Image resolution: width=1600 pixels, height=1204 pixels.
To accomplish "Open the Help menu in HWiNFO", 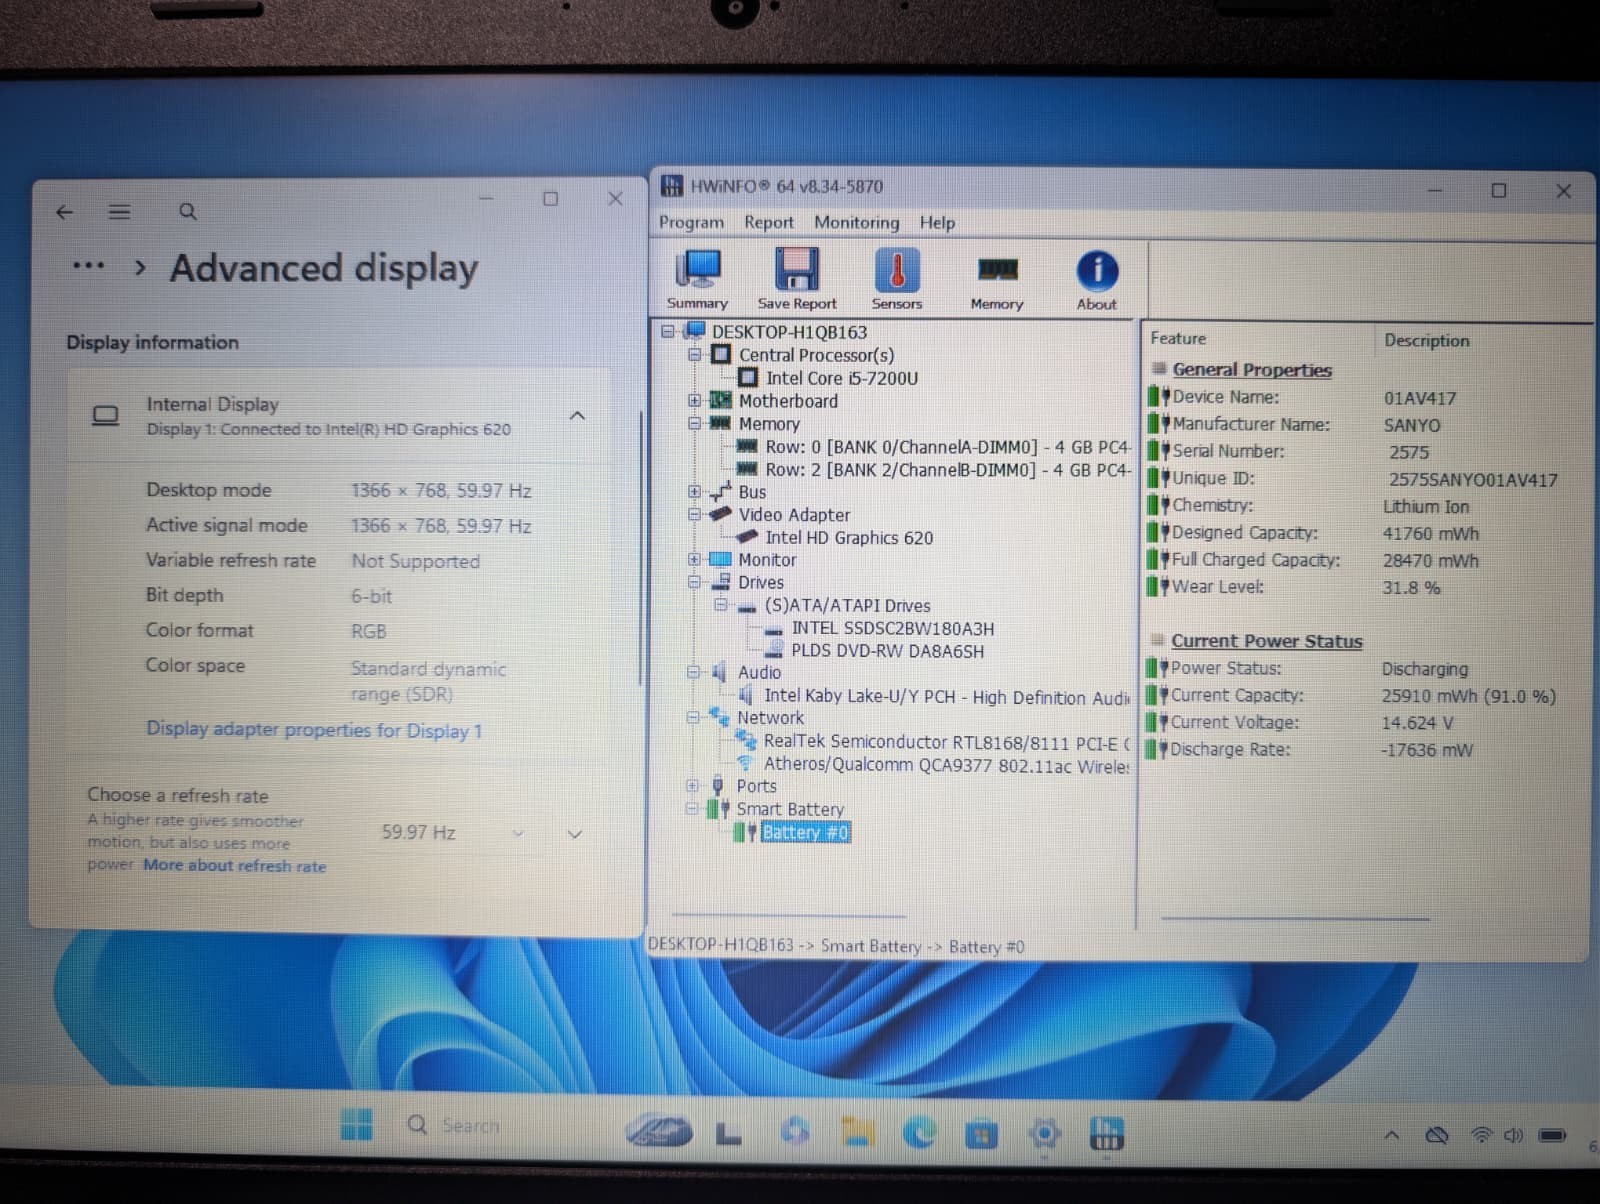I will pos(937,222).
